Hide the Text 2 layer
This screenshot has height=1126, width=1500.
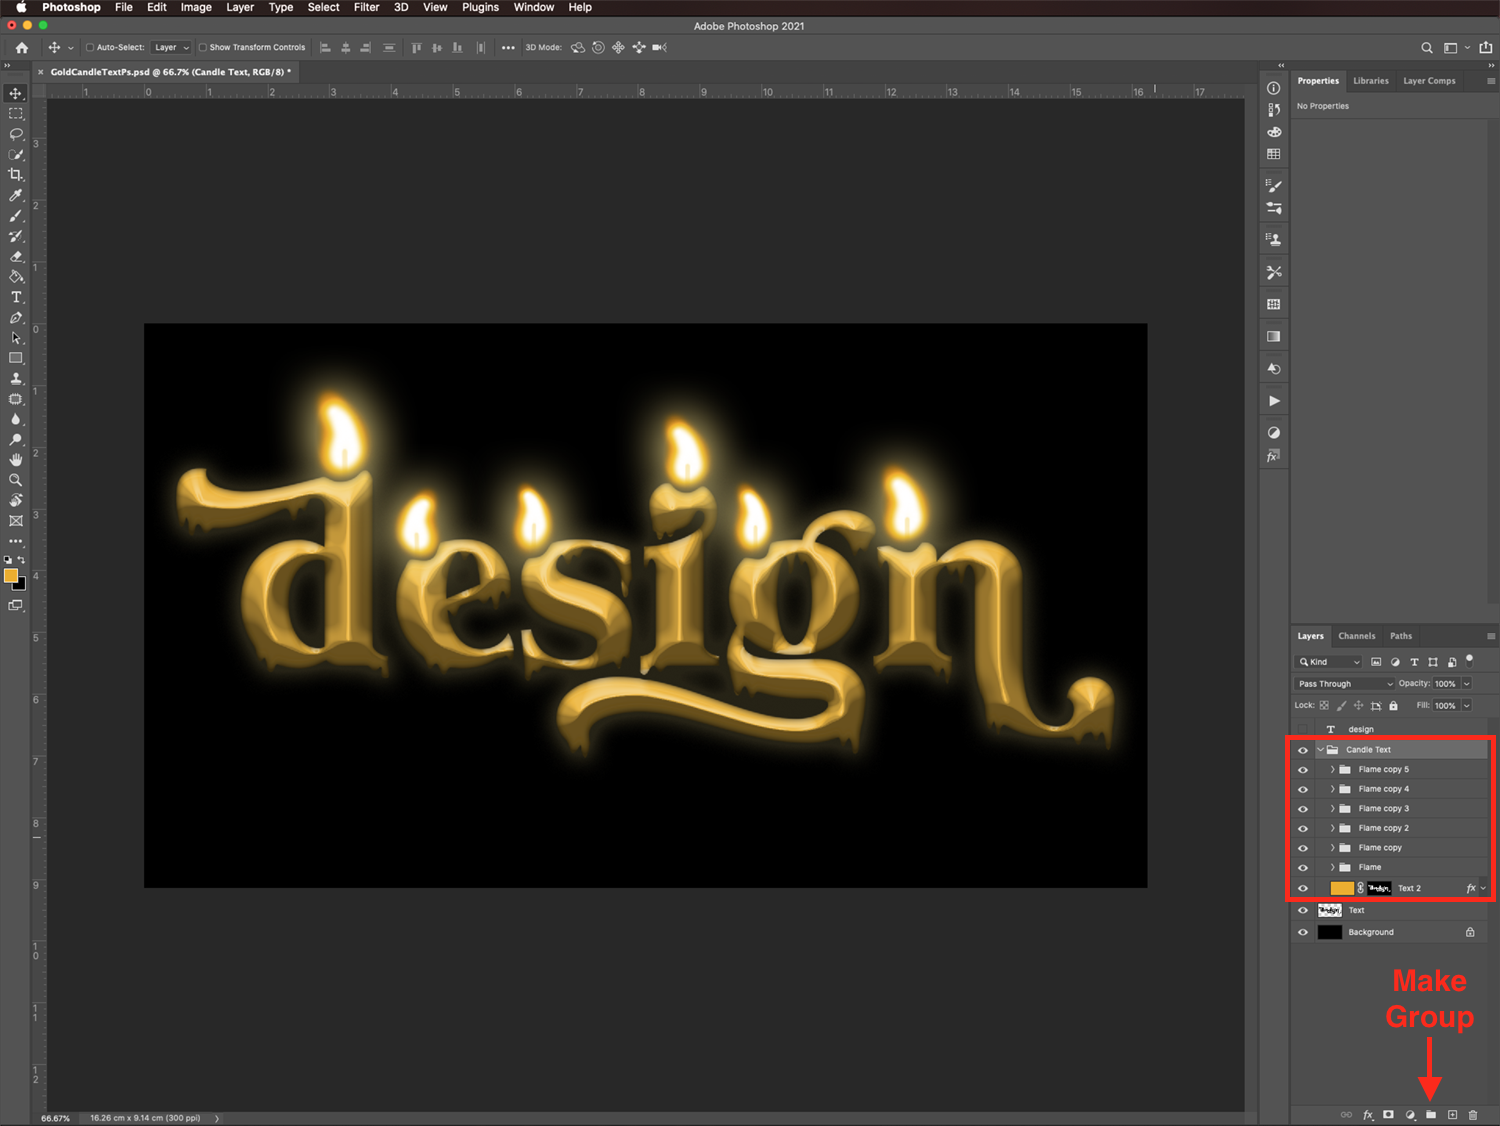1303,888
